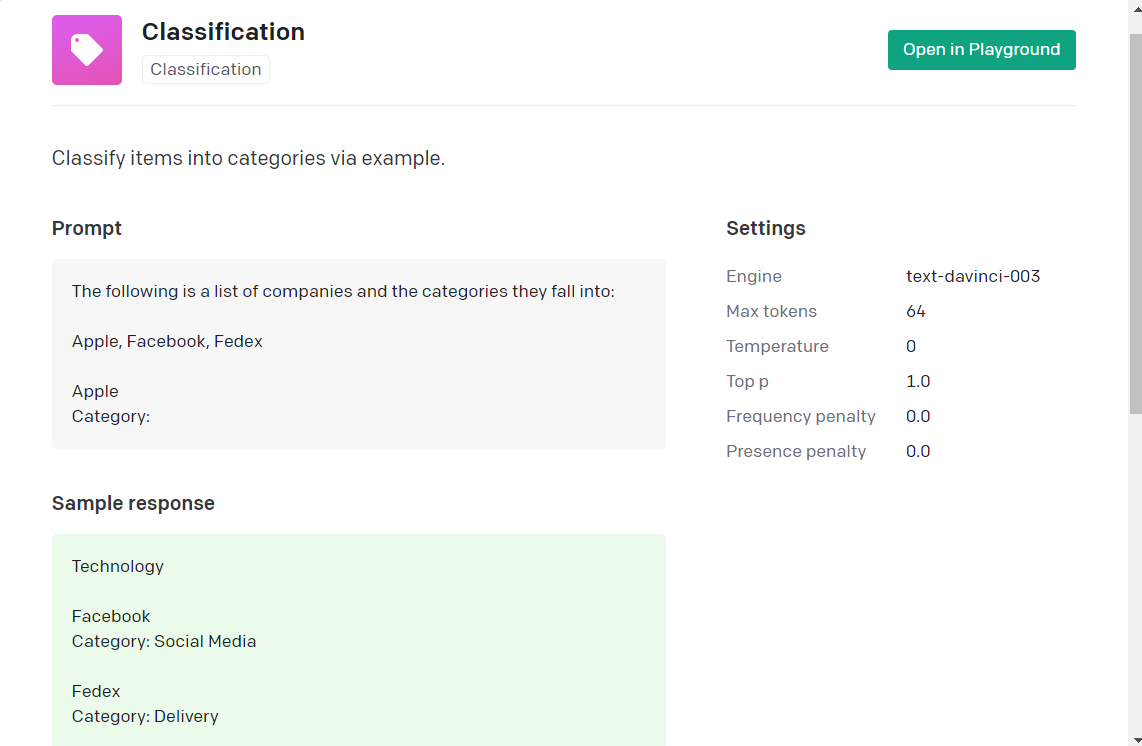Click the scrollbar down arrow
Image resolution: width=1142 pixels, height=746 pixels.
tap(1135, 739)
